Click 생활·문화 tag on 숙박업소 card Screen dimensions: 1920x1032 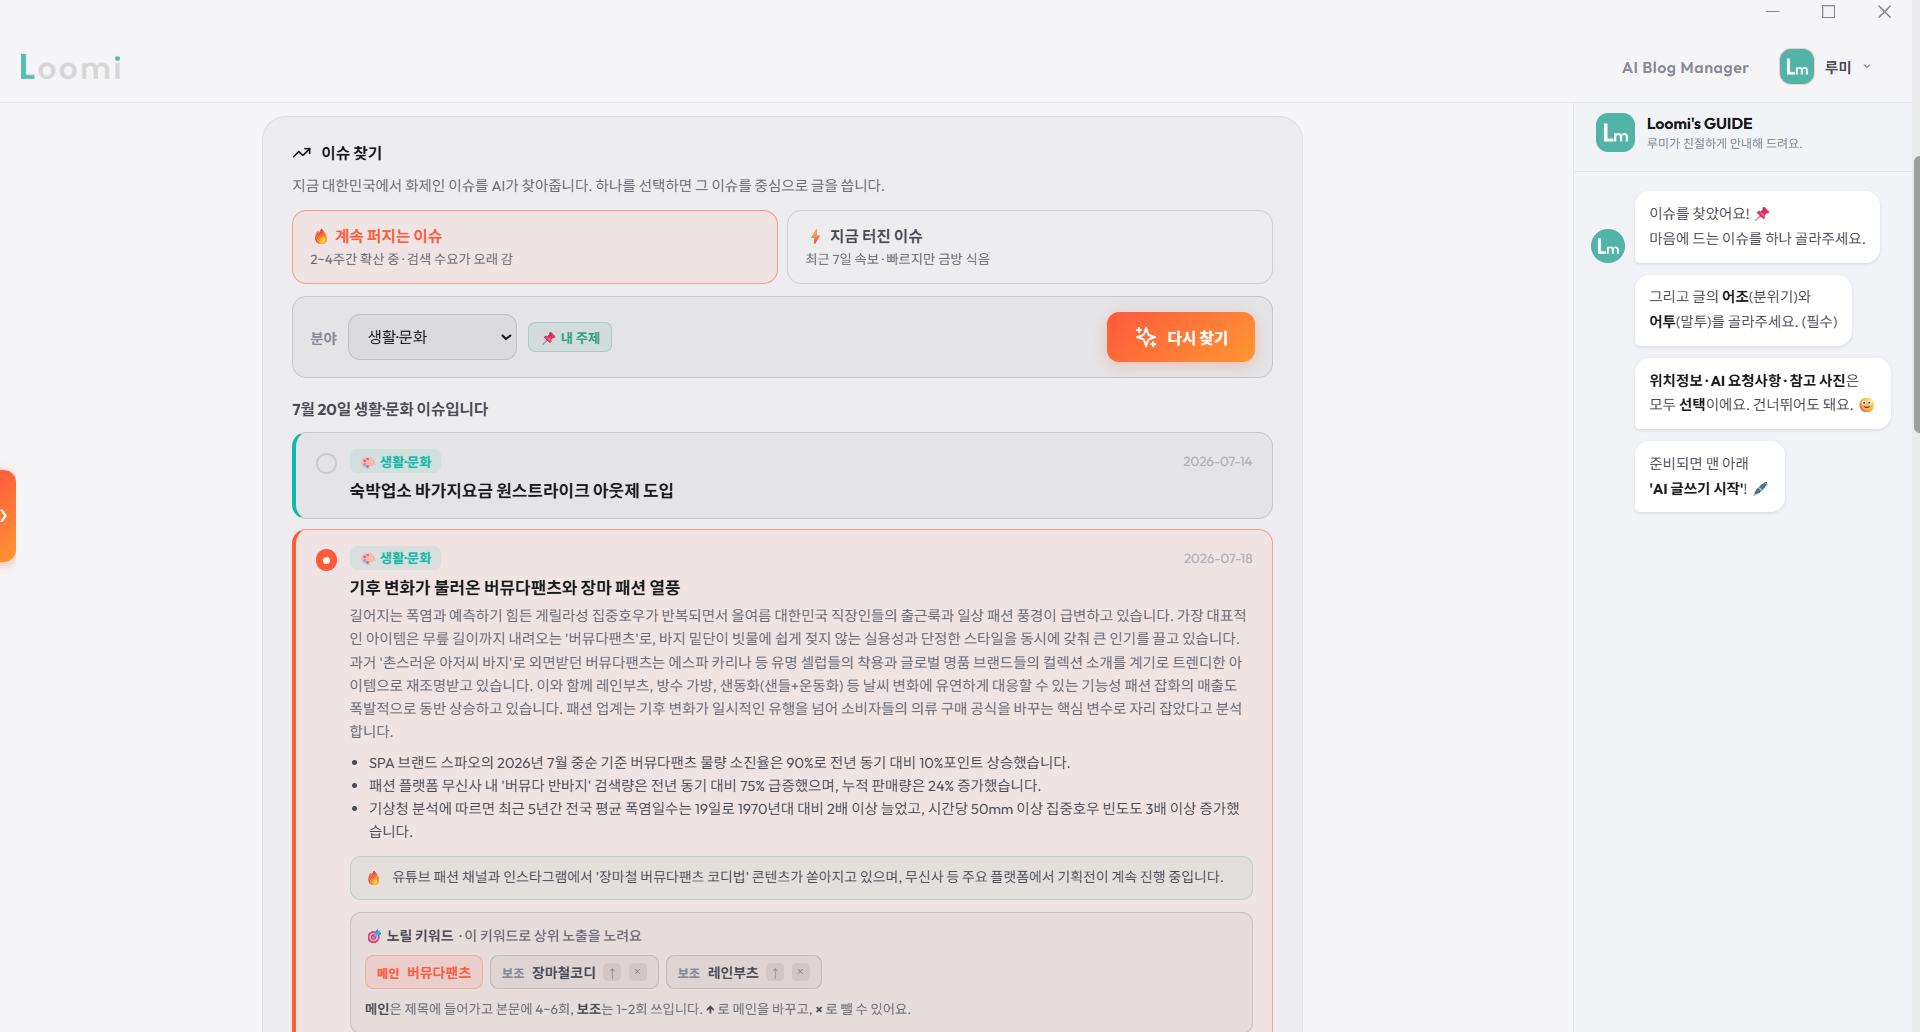click(x=396, y=462)
